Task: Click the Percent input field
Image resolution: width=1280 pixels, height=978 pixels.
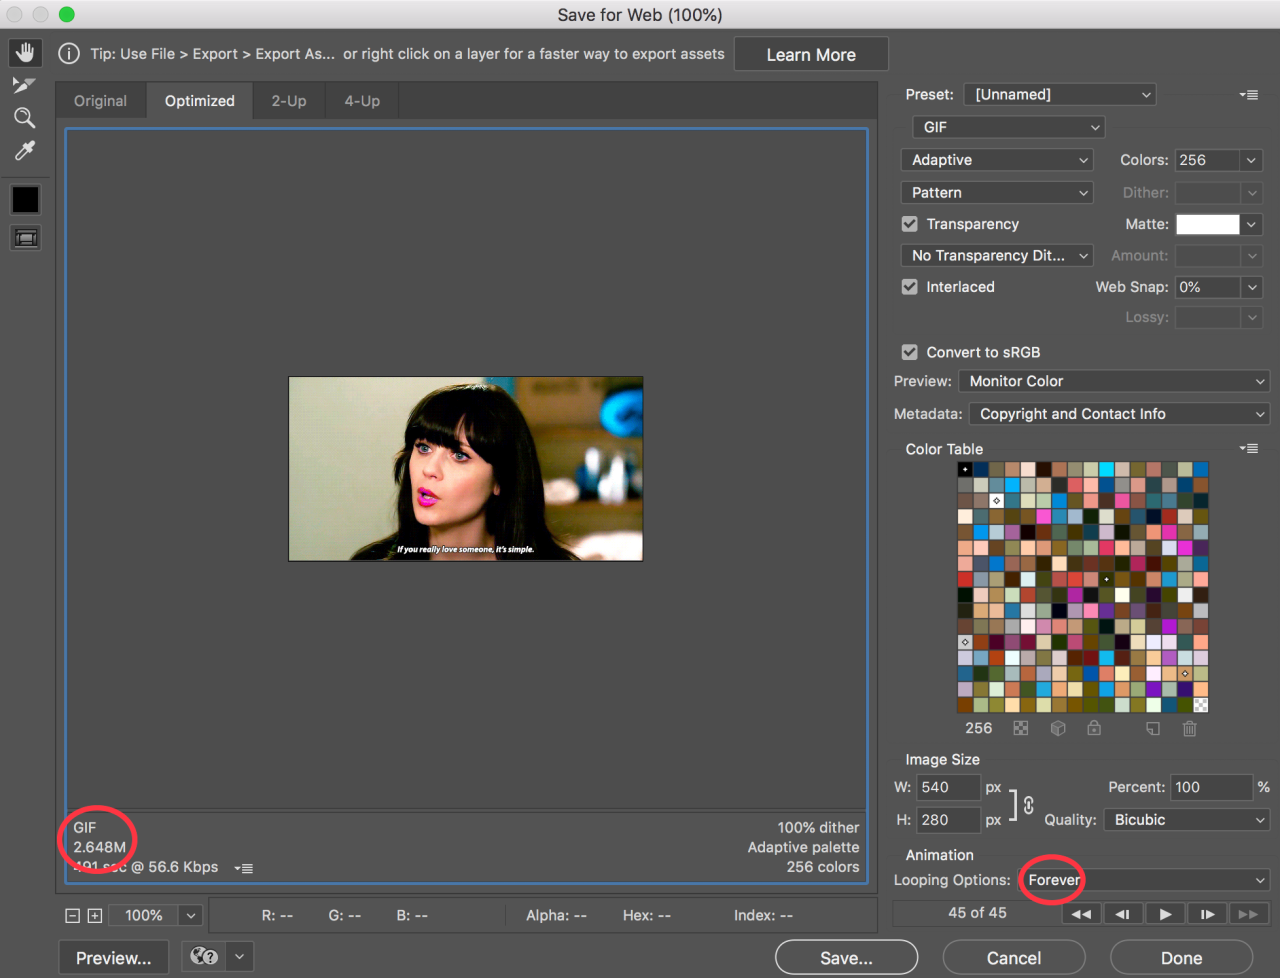Action: [x=1210, y=788]
